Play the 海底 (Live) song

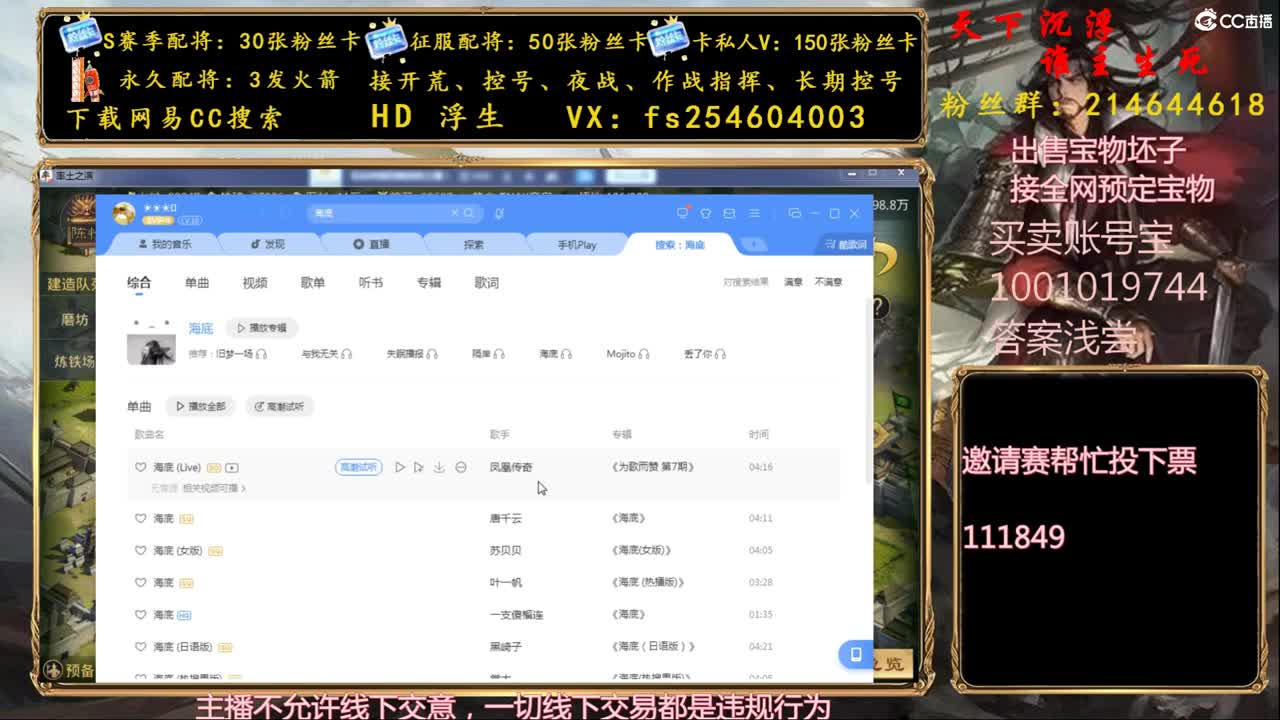coord(399,467)
